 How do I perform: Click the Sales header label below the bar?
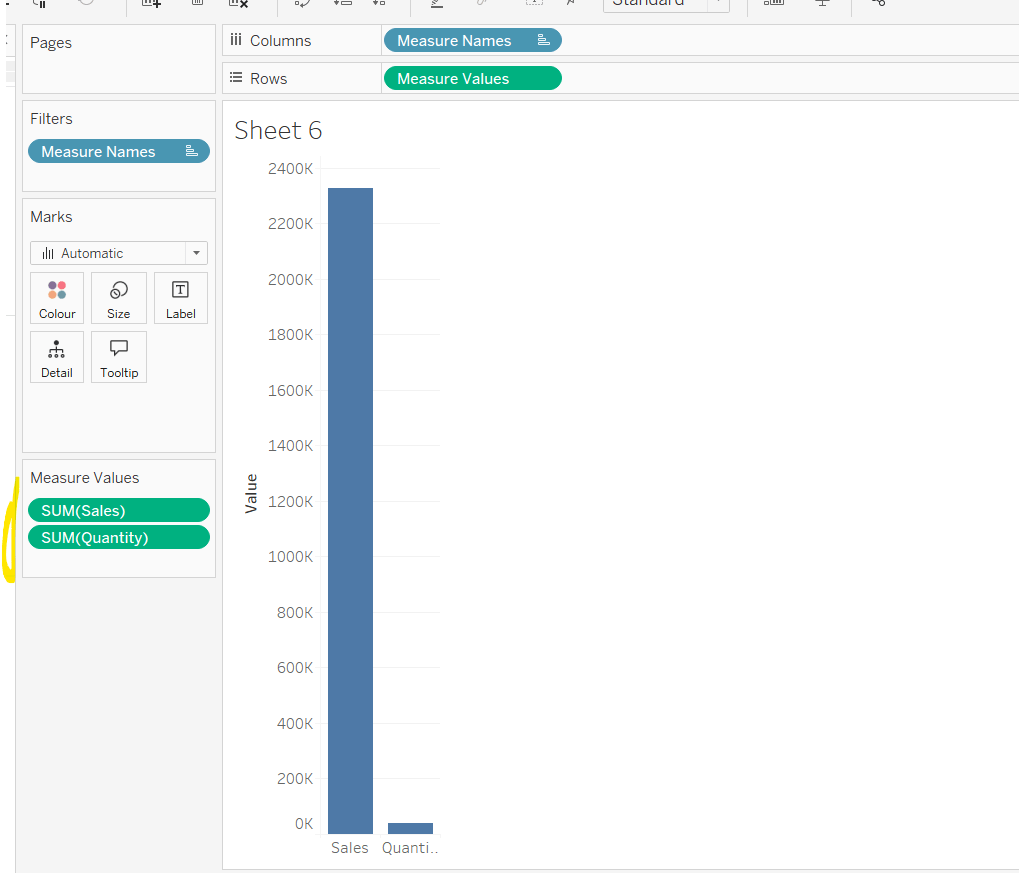coord(350,848)
